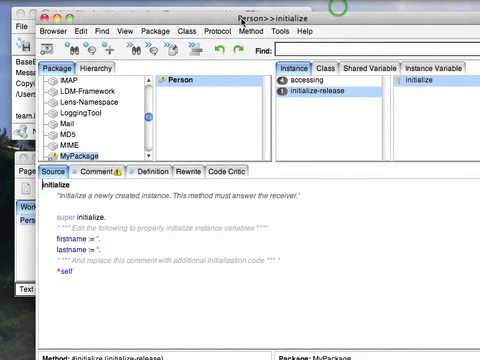Select the accessing protocol
Screen dimensions: 480x360
(x=307, y=80)
